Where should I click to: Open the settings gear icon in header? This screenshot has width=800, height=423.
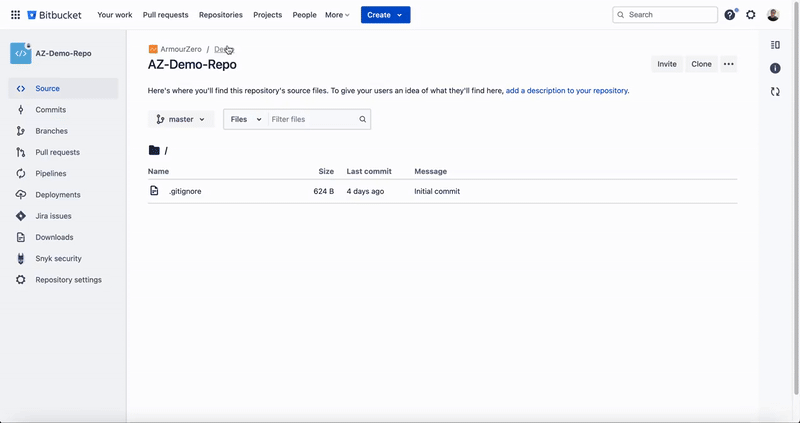pyautogui.click(x=751, y=15)
